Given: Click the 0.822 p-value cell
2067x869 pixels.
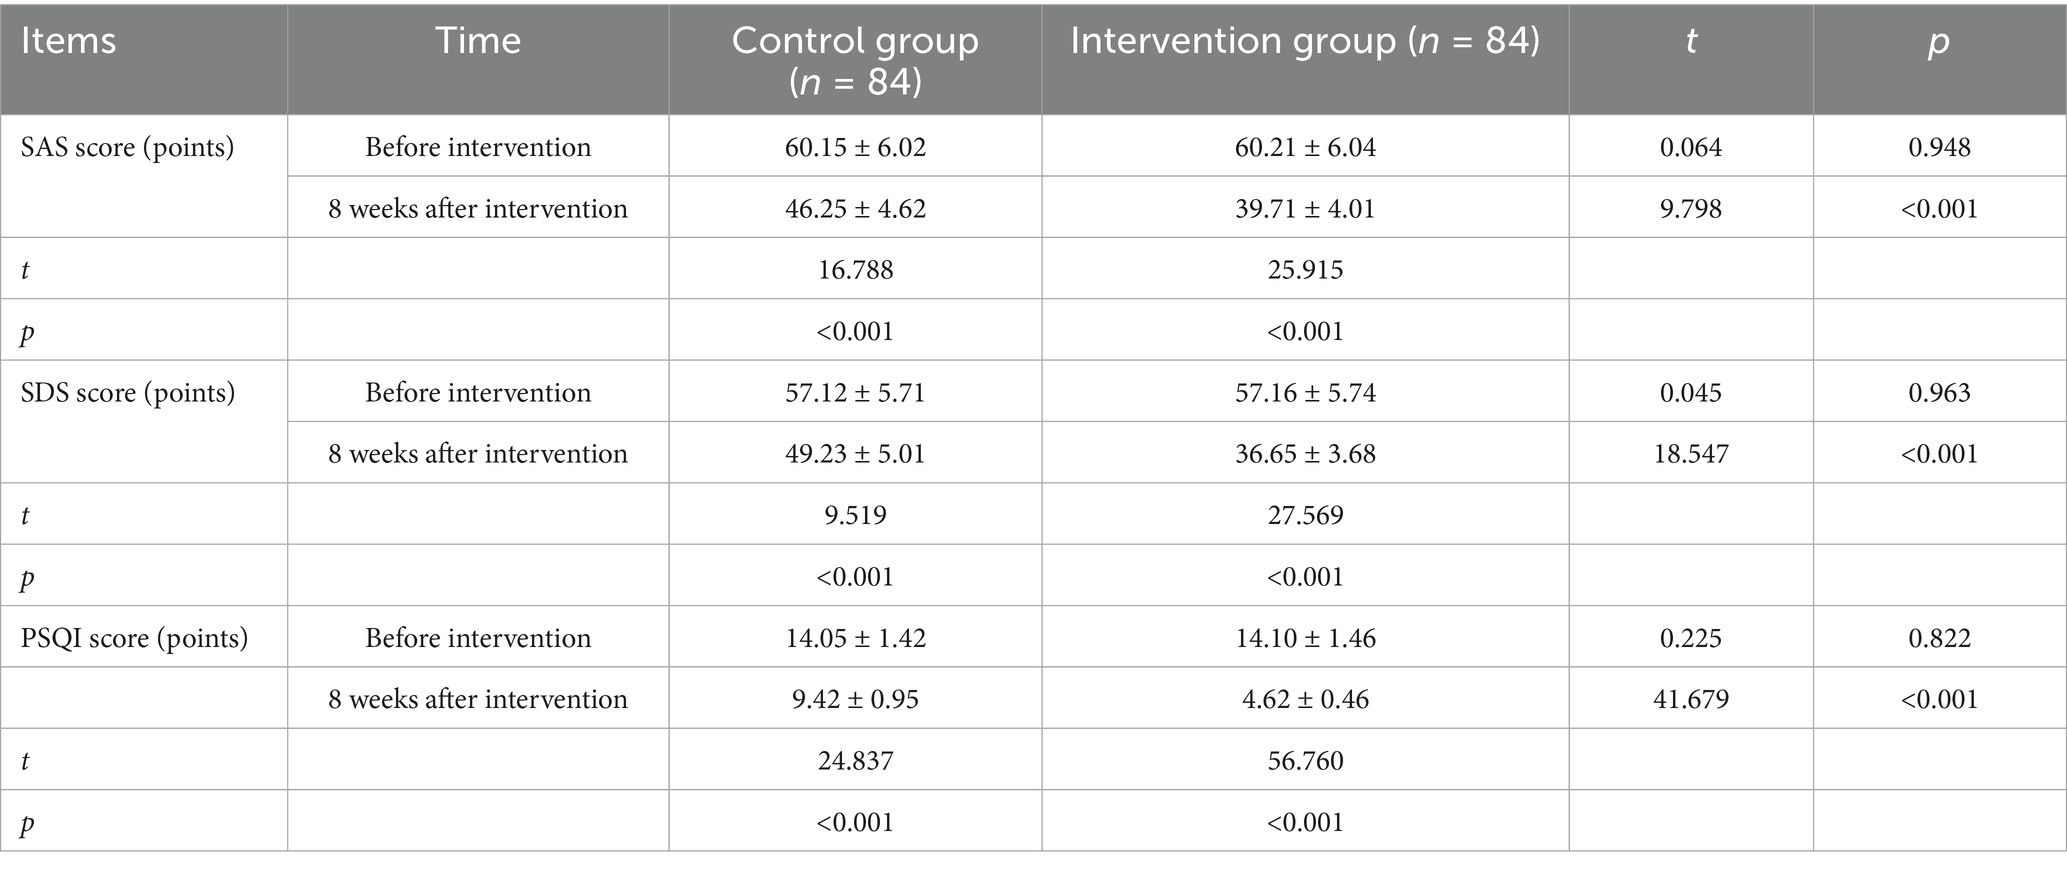Looking at the screenshot, I should point(1939,638).
